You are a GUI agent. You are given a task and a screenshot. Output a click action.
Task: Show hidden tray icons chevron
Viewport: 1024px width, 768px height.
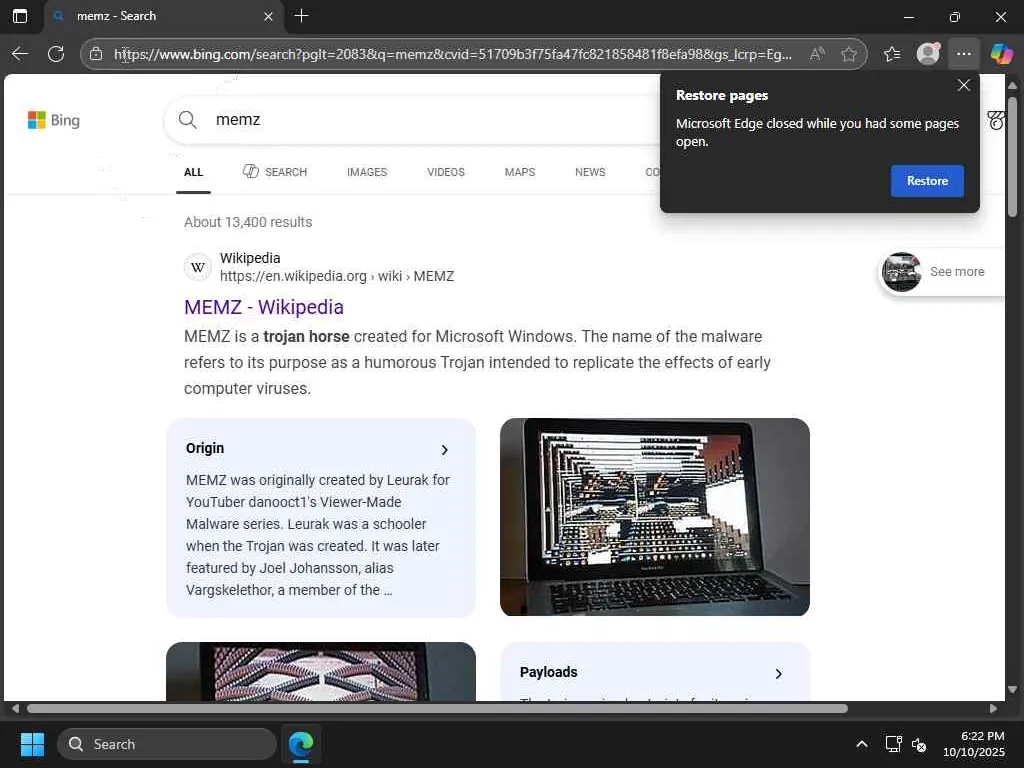point(861,744)
